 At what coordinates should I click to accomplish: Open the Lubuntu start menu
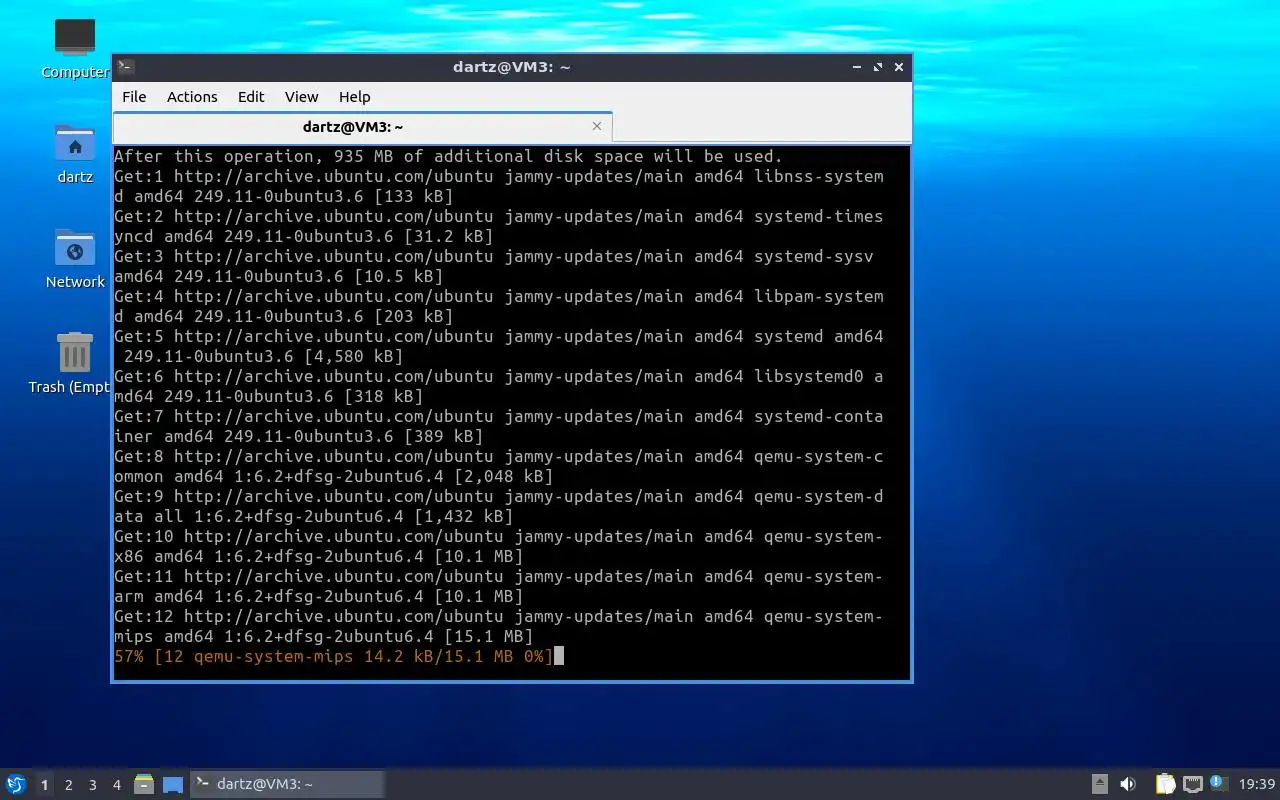click(x=15, y=784)
